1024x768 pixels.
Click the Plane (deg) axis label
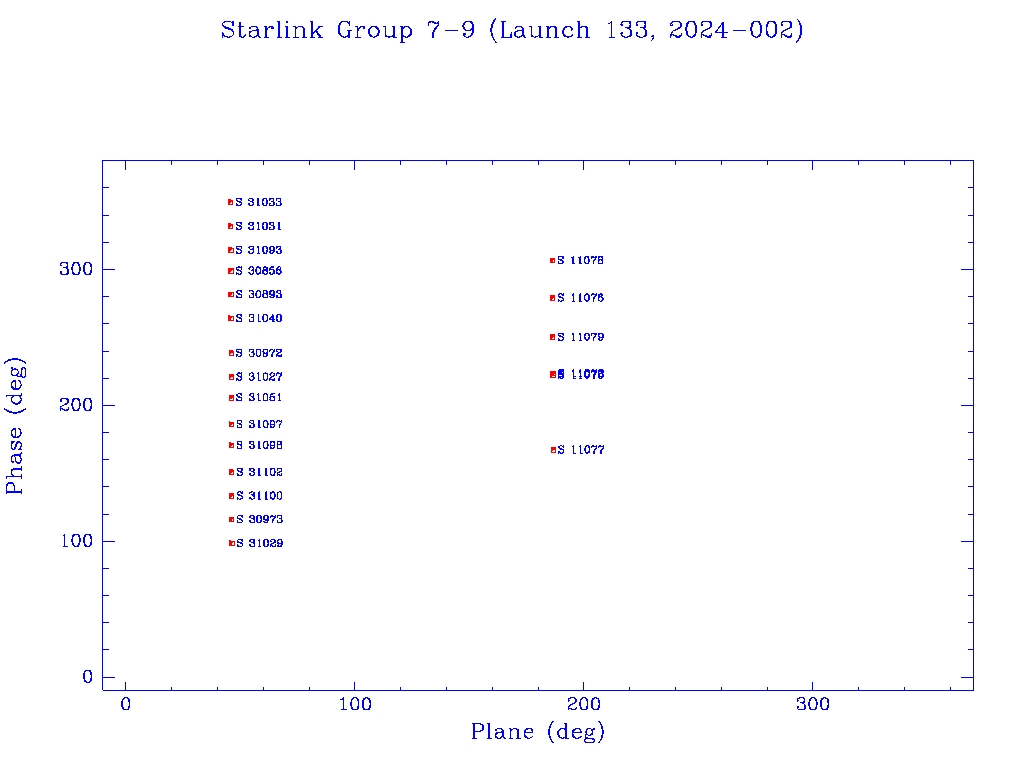(x=538, y=732)
